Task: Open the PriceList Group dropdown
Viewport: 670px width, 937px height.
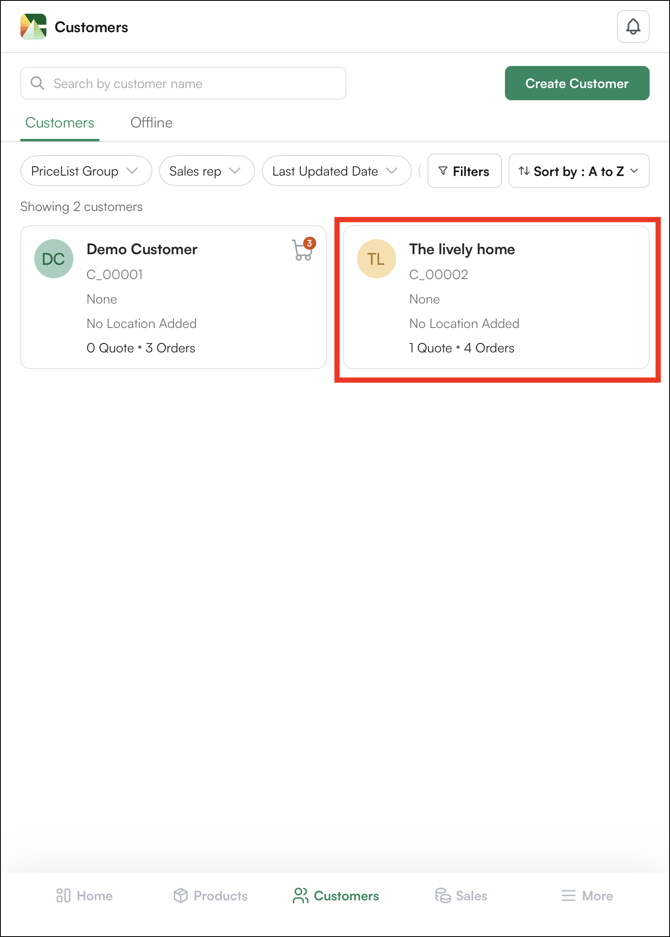Action: [x=86, y=171]
